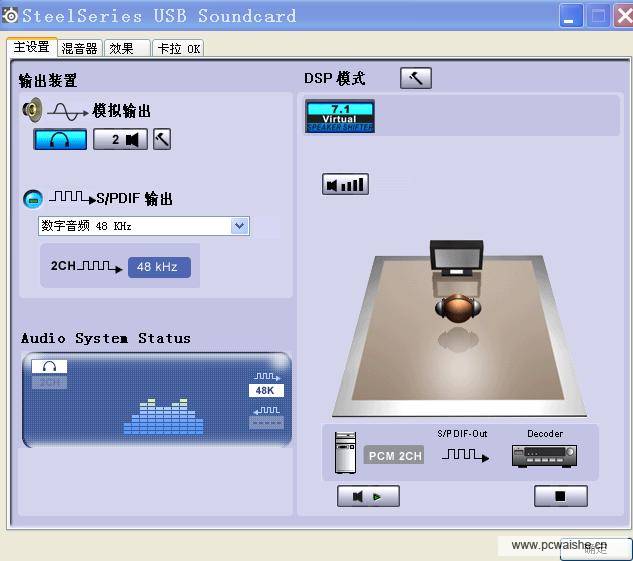Switch to the 混音器 tab
Image resolution: width=633 pixels, height=561 pixels.
click(80, 48)
